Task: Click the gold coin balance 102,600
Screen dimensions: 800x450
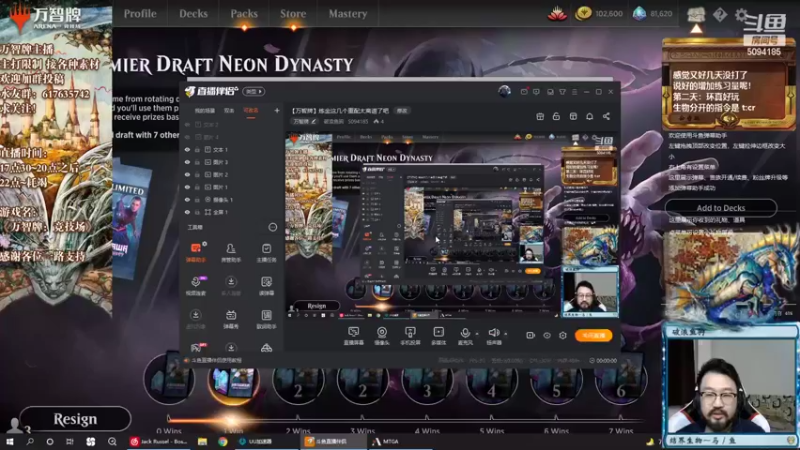Action: click(x=599, y=14)
